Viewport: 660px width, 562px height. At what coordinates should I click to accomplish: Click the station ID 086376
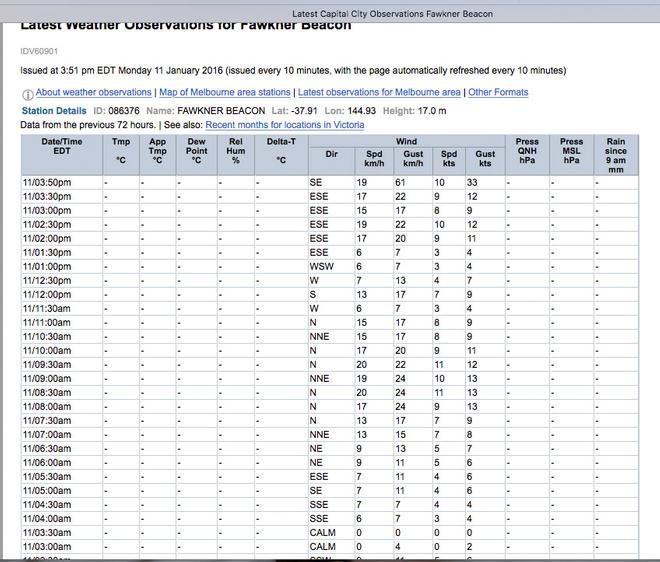pos(124,111)
